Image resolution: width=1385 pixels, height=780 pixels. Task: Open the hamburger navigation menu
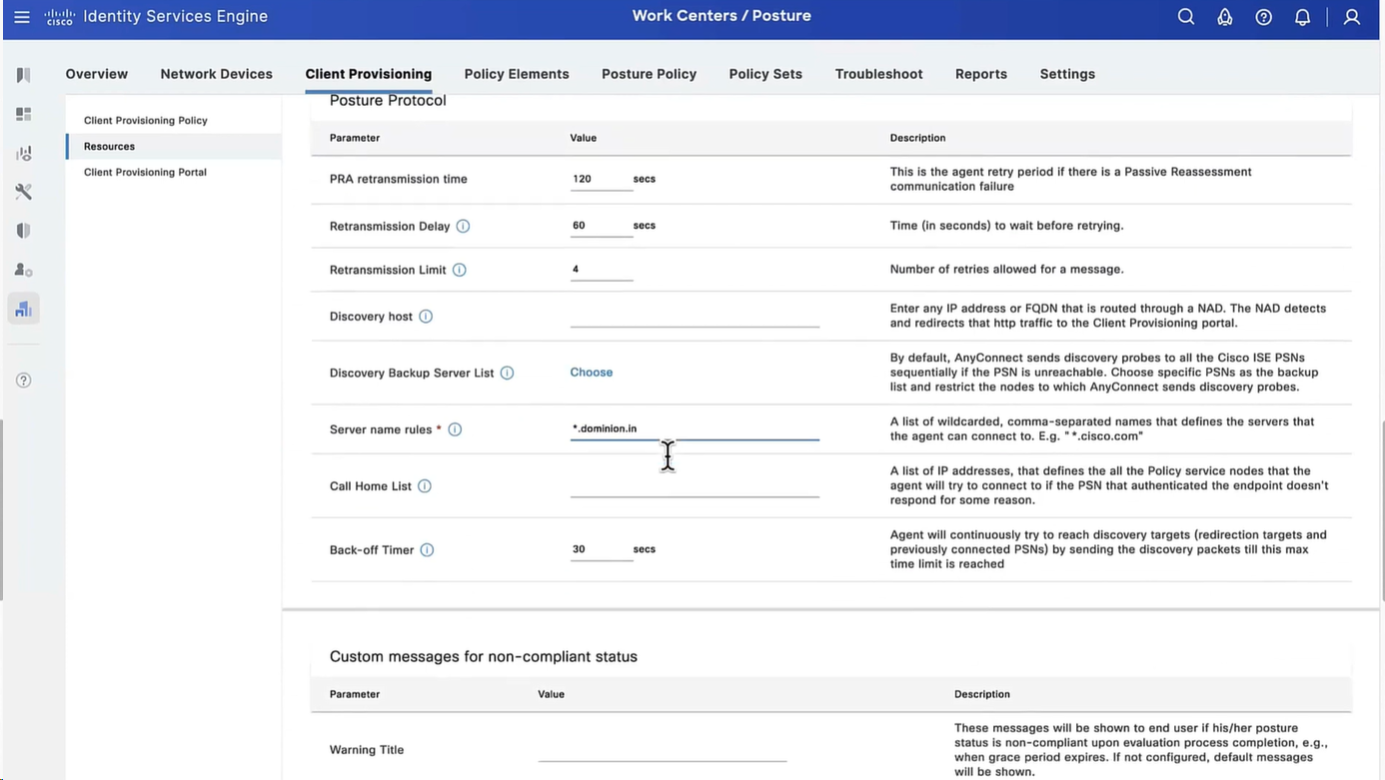point(22,17)
